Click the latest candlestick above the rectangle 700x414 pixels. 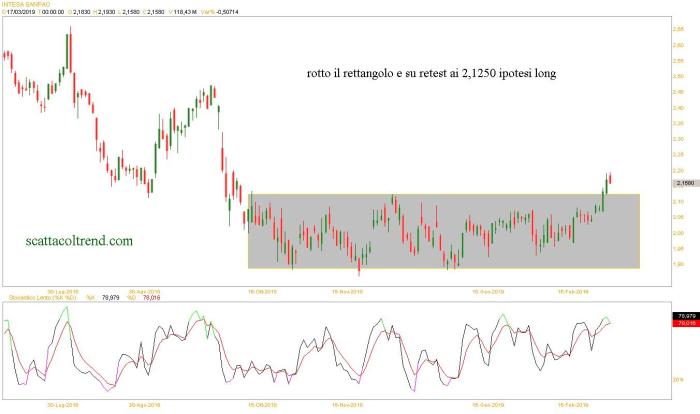point(611,178)
